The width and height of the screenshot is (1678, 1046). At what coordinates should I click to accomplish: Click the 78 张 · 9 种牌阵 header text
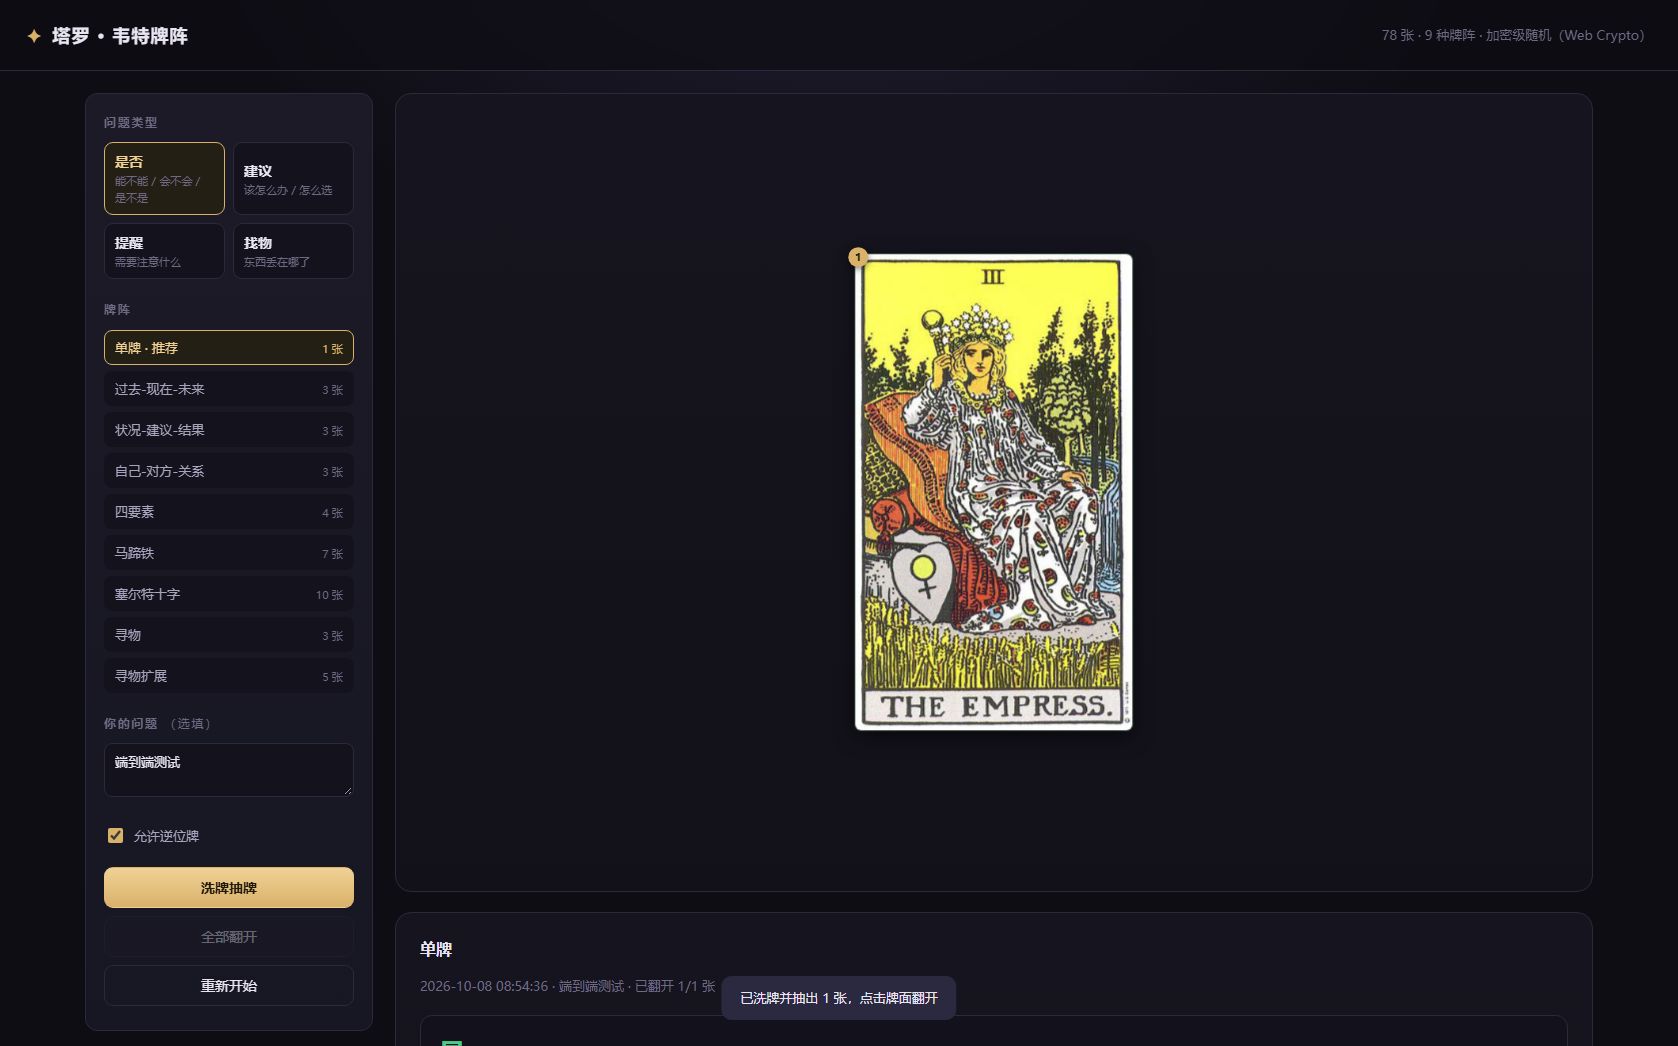[x=1512, y=35]
